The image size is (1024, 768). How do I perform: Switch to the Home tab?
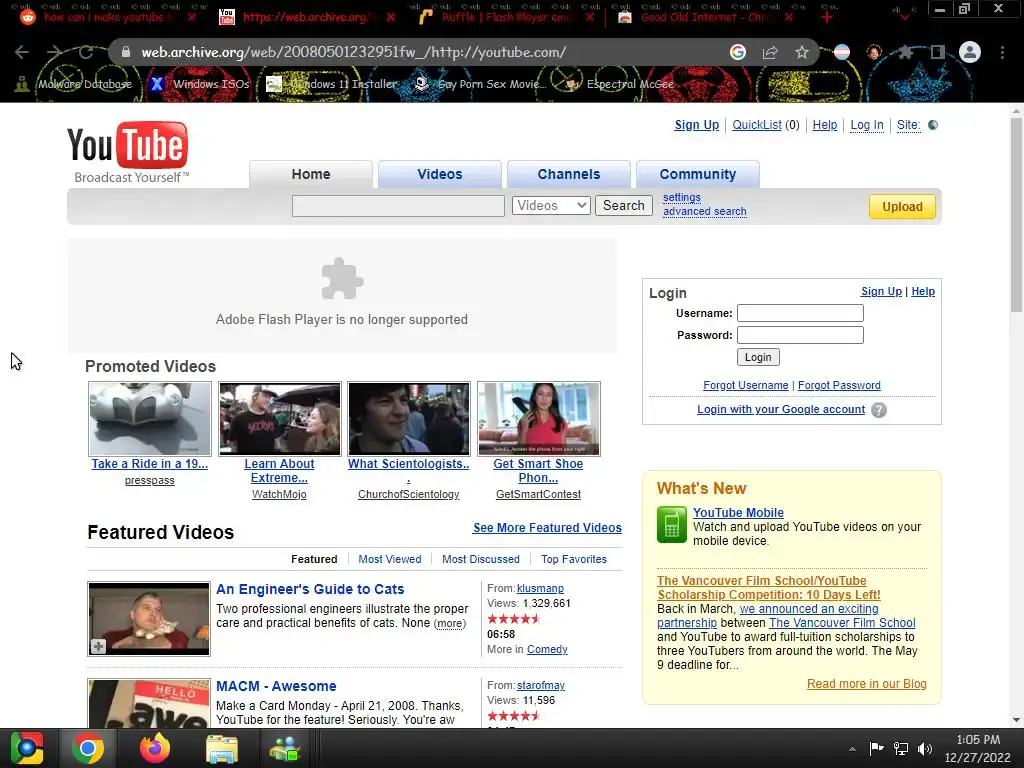(x=311, y=174)
